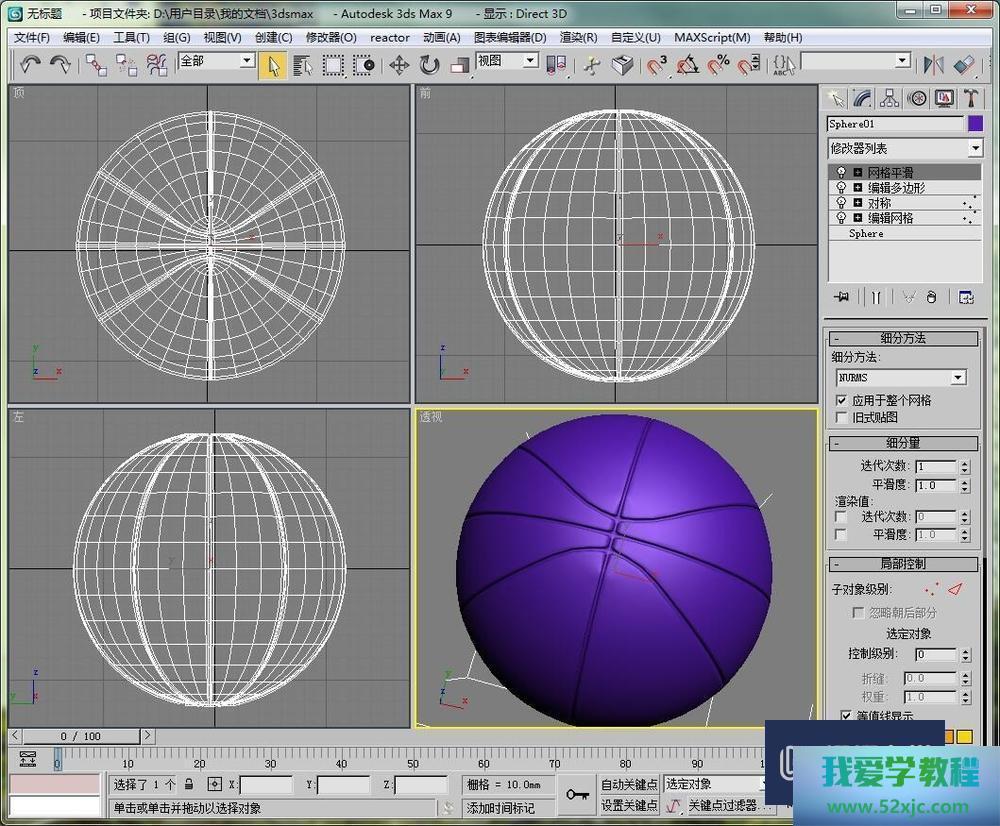Click the Pin Stack icon below modifier stack
The height and width of the screenshot is (826, 1000).
click(842, 297)
